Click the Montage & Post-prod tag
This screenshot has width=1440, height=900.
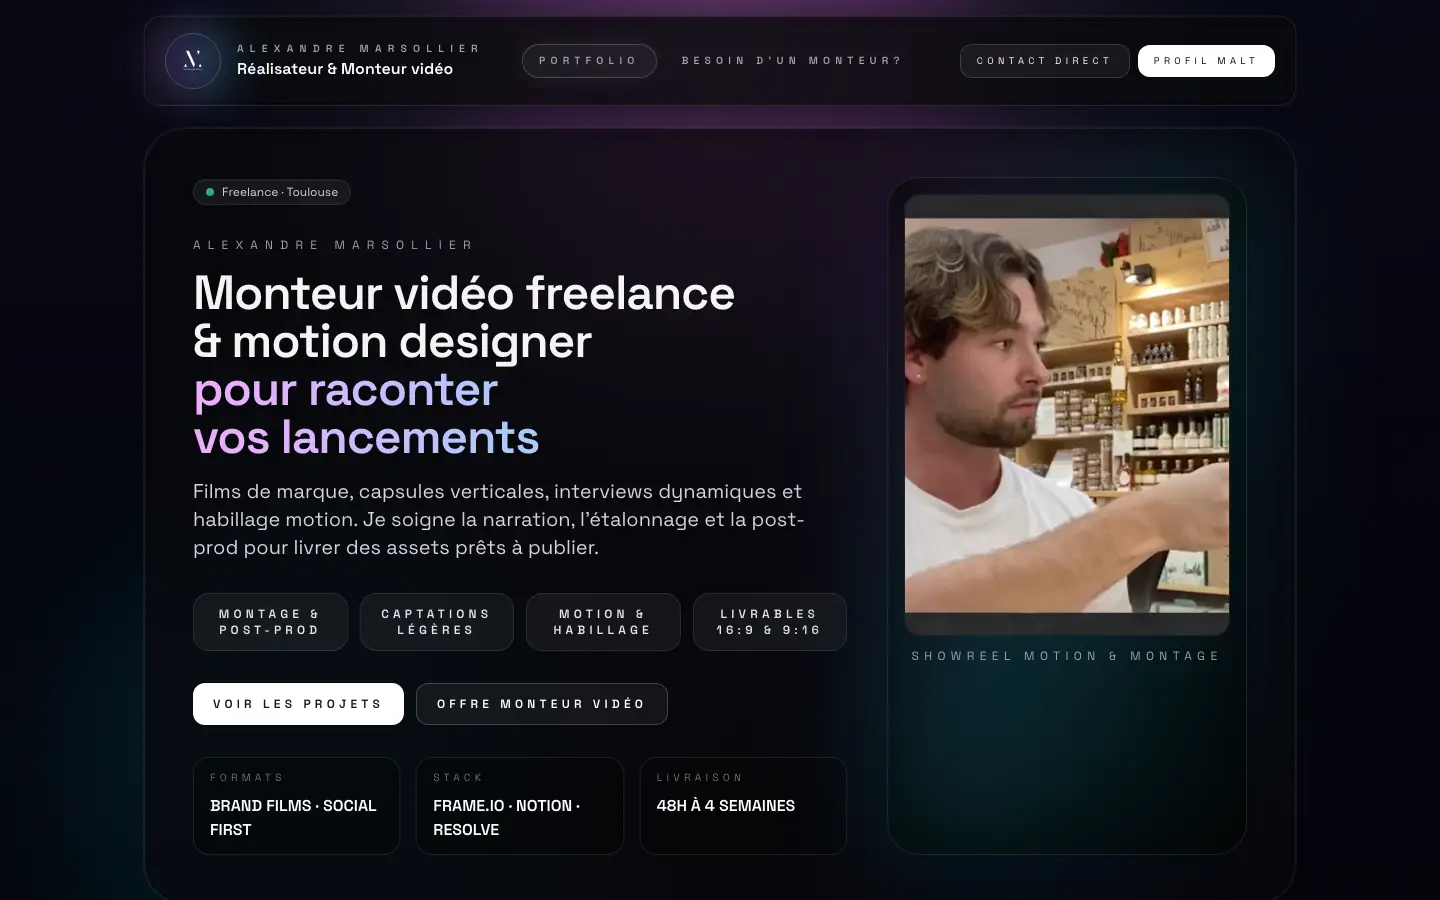coord(270,622)
